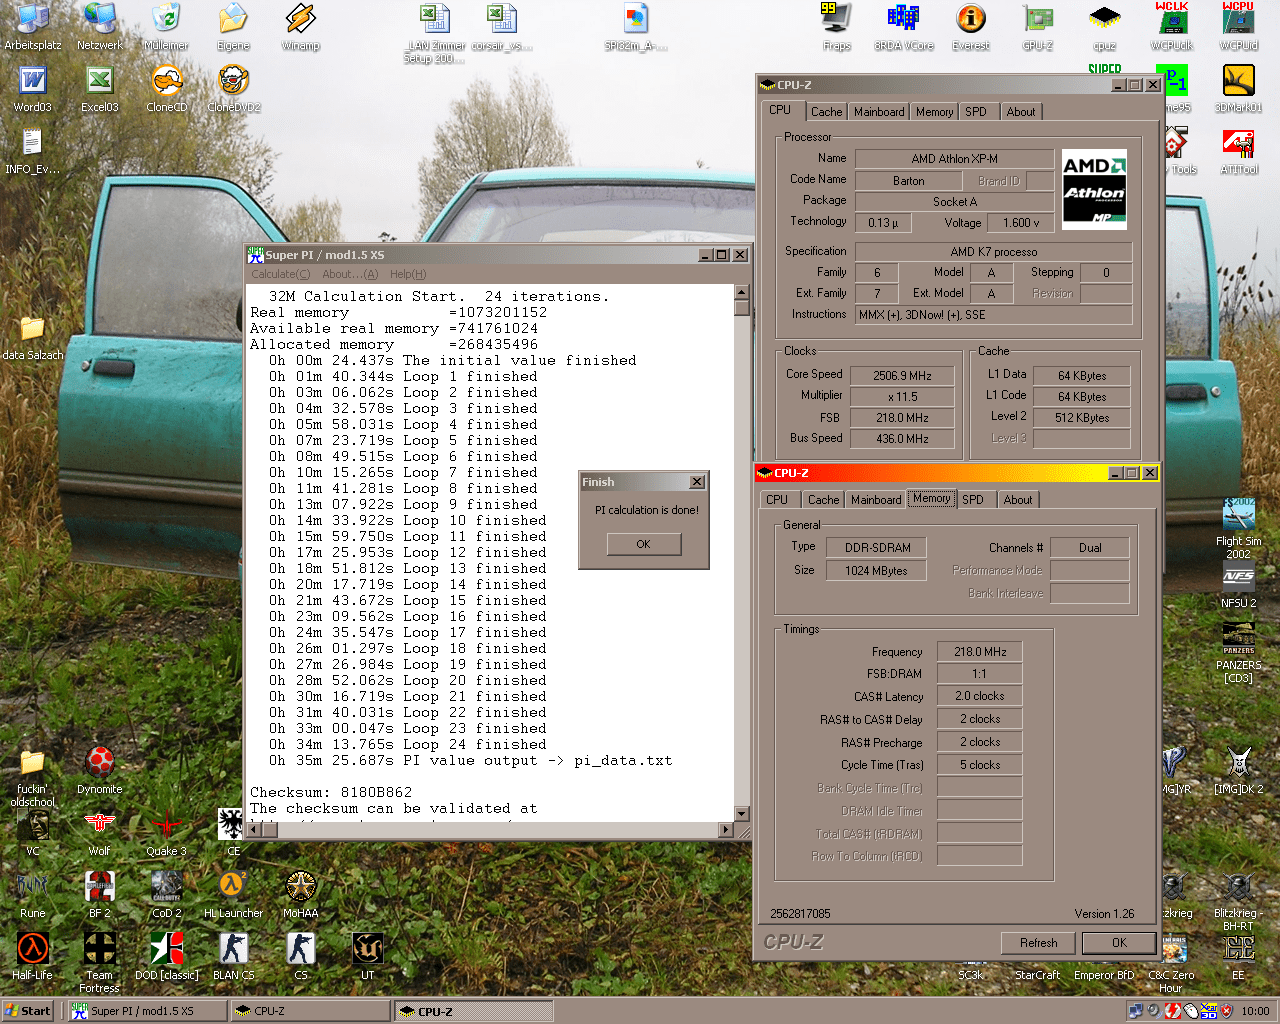Open the Excel03 desktop icon

click(x=99, y=88)
